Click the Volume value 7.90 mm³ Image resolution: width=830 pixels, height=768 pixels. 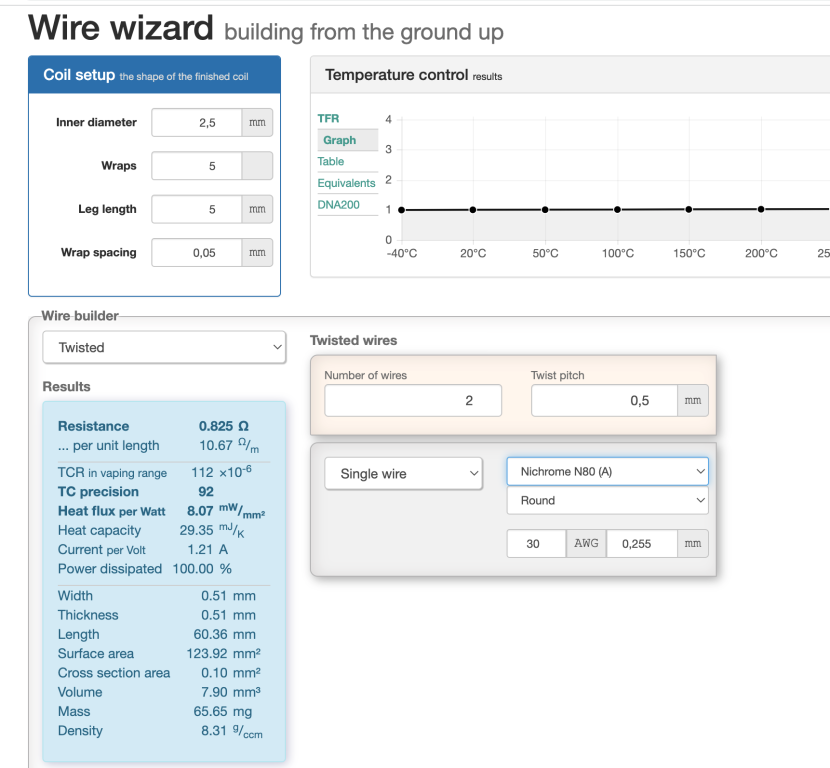pos(231,692)
